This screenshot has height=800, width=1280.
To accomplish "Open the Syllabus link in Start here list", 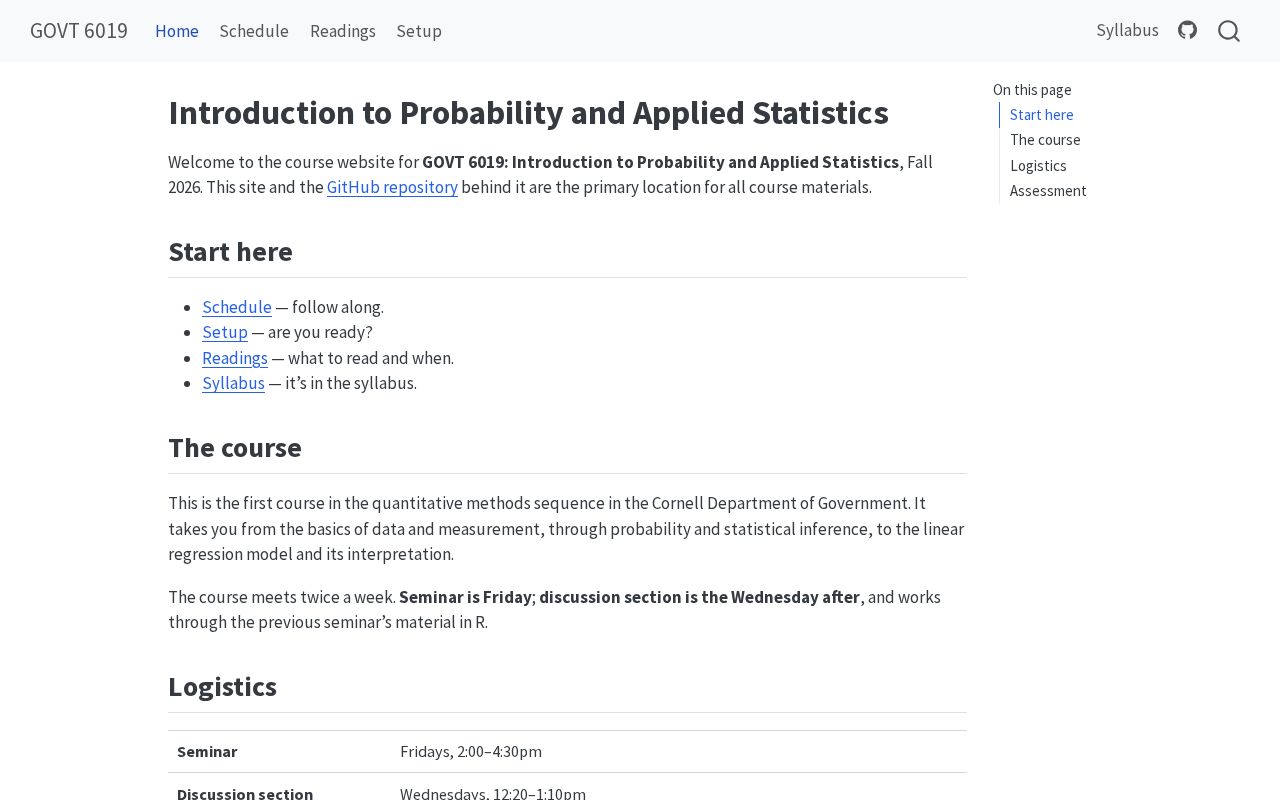I will 233,383.
